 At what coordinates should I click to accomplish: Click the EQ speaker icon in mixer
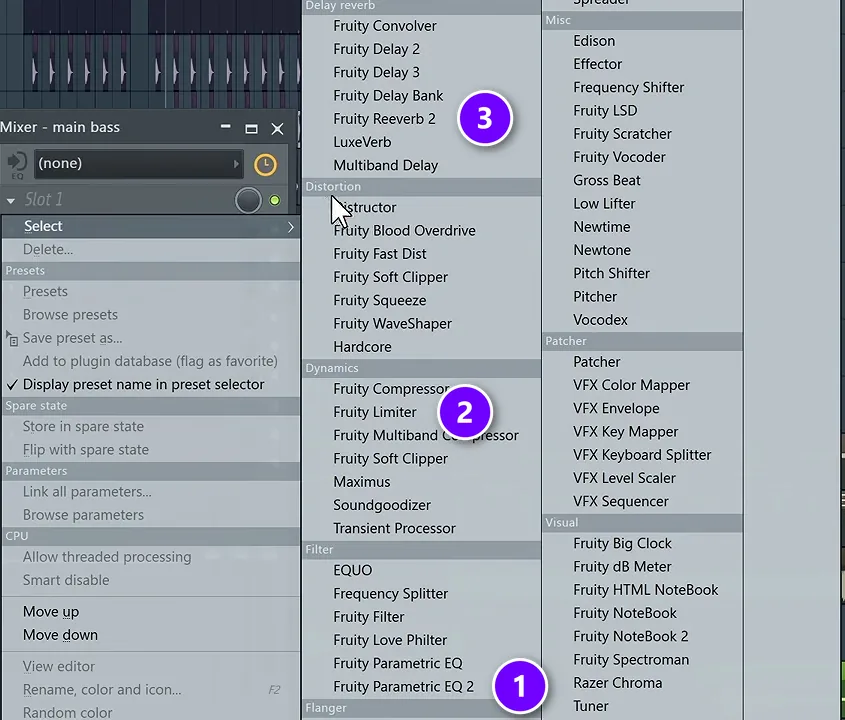coord(17,164)
